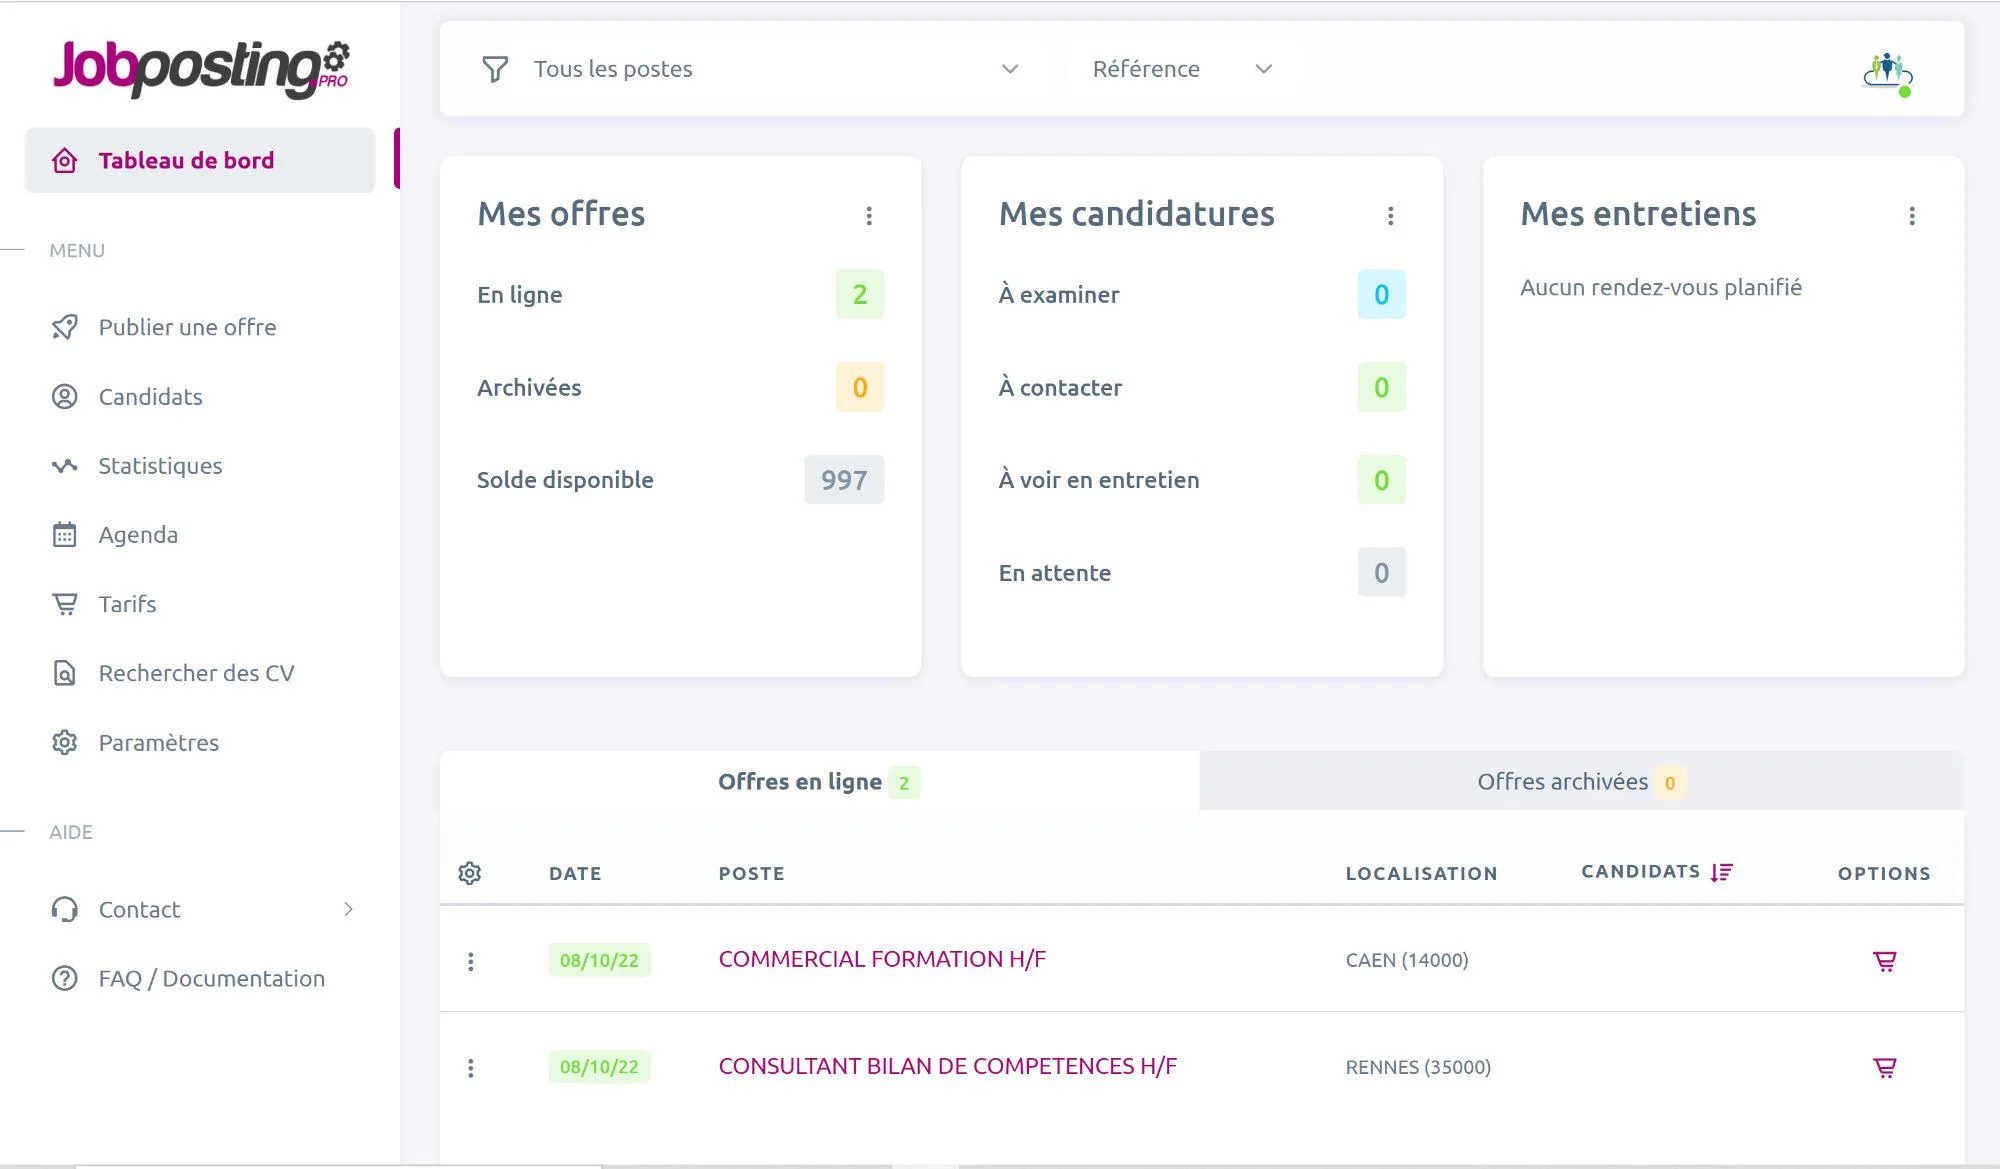Click the En attente count badge
Screen dimensions: 2000x1169
point(1381,573)
